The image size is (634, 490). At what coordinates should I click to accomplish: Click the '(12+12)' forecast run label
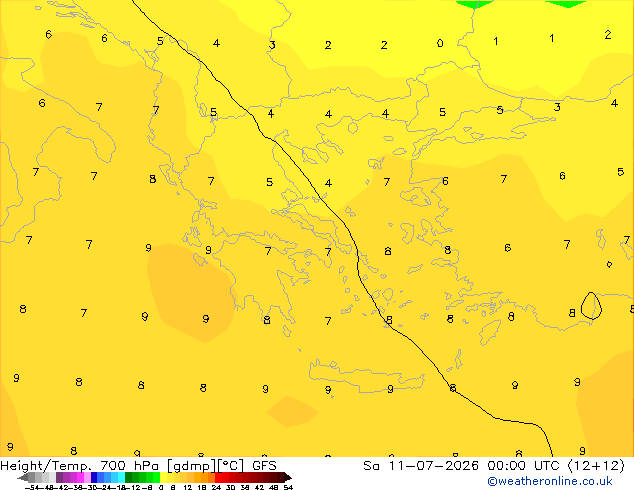[x=596, y=466]
